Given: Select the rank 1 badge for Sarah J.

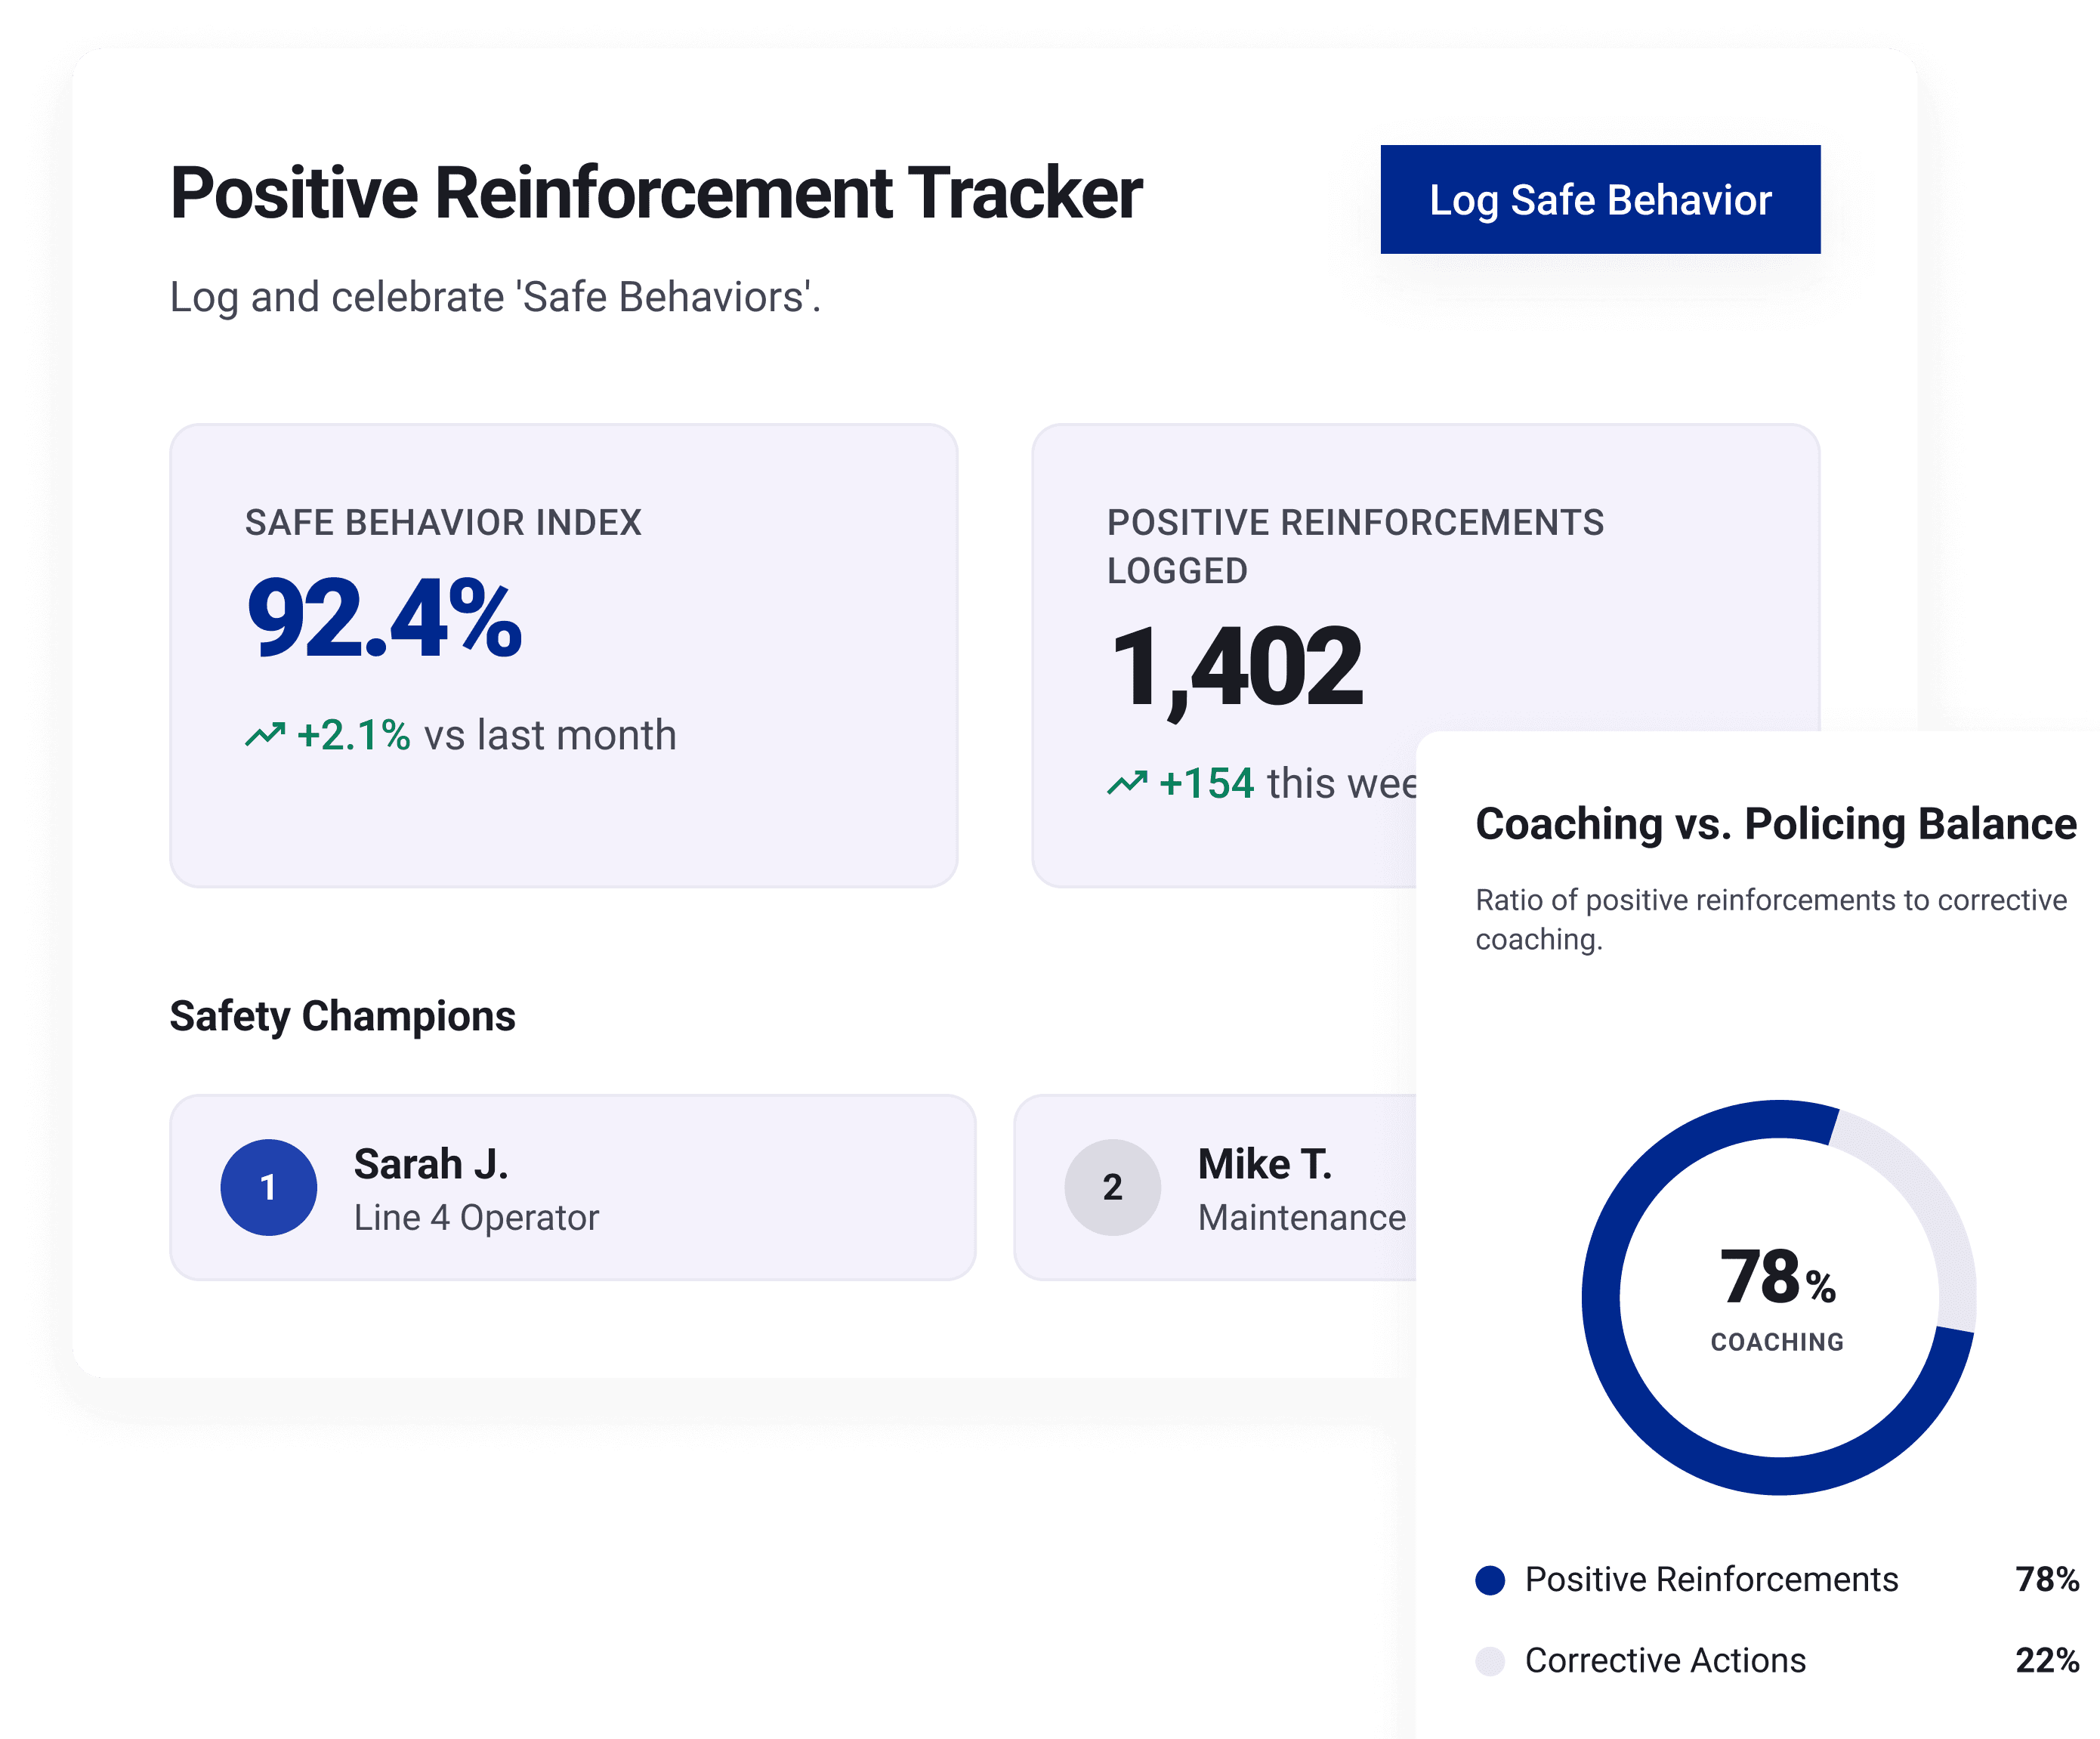Looking at the screenshot, I should pyautogui.click(x=268, y=1187).
